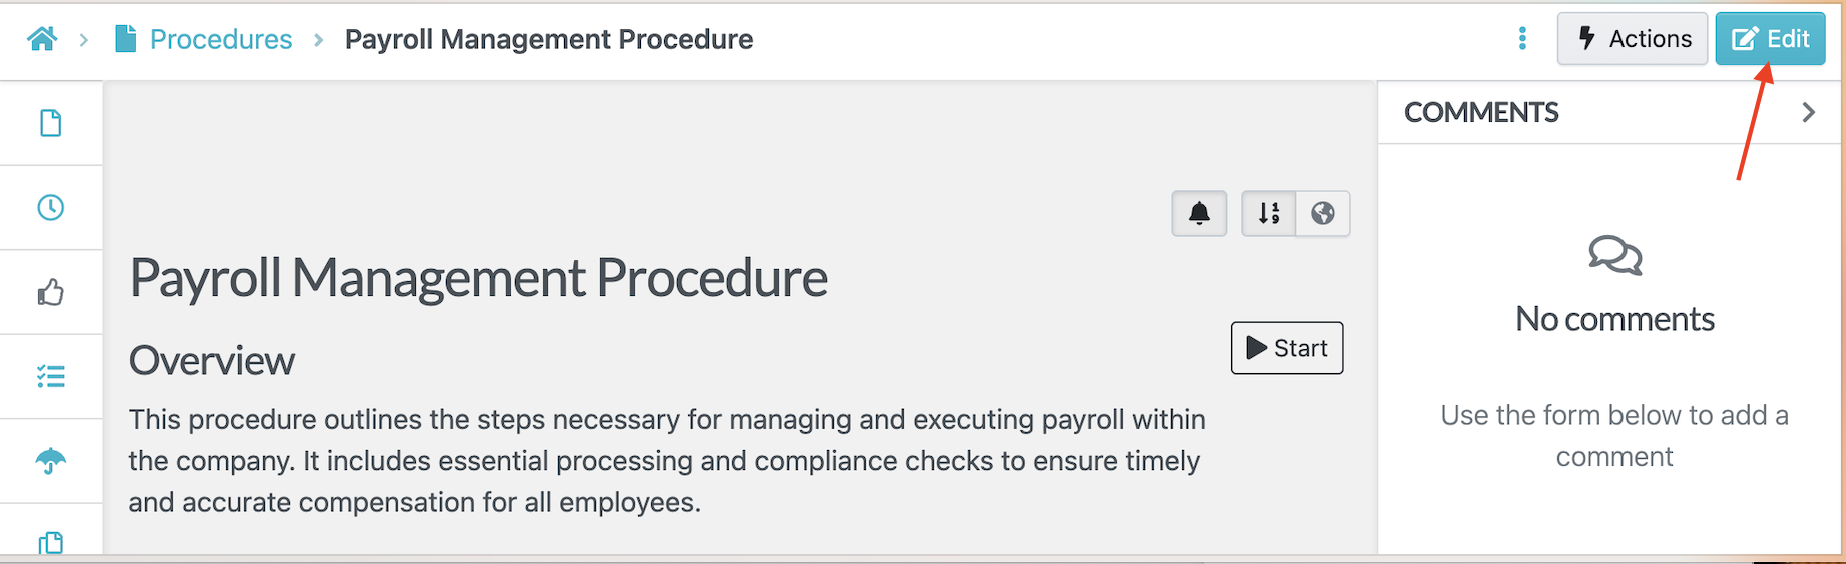Go to the home page icon

pos(42,39)
